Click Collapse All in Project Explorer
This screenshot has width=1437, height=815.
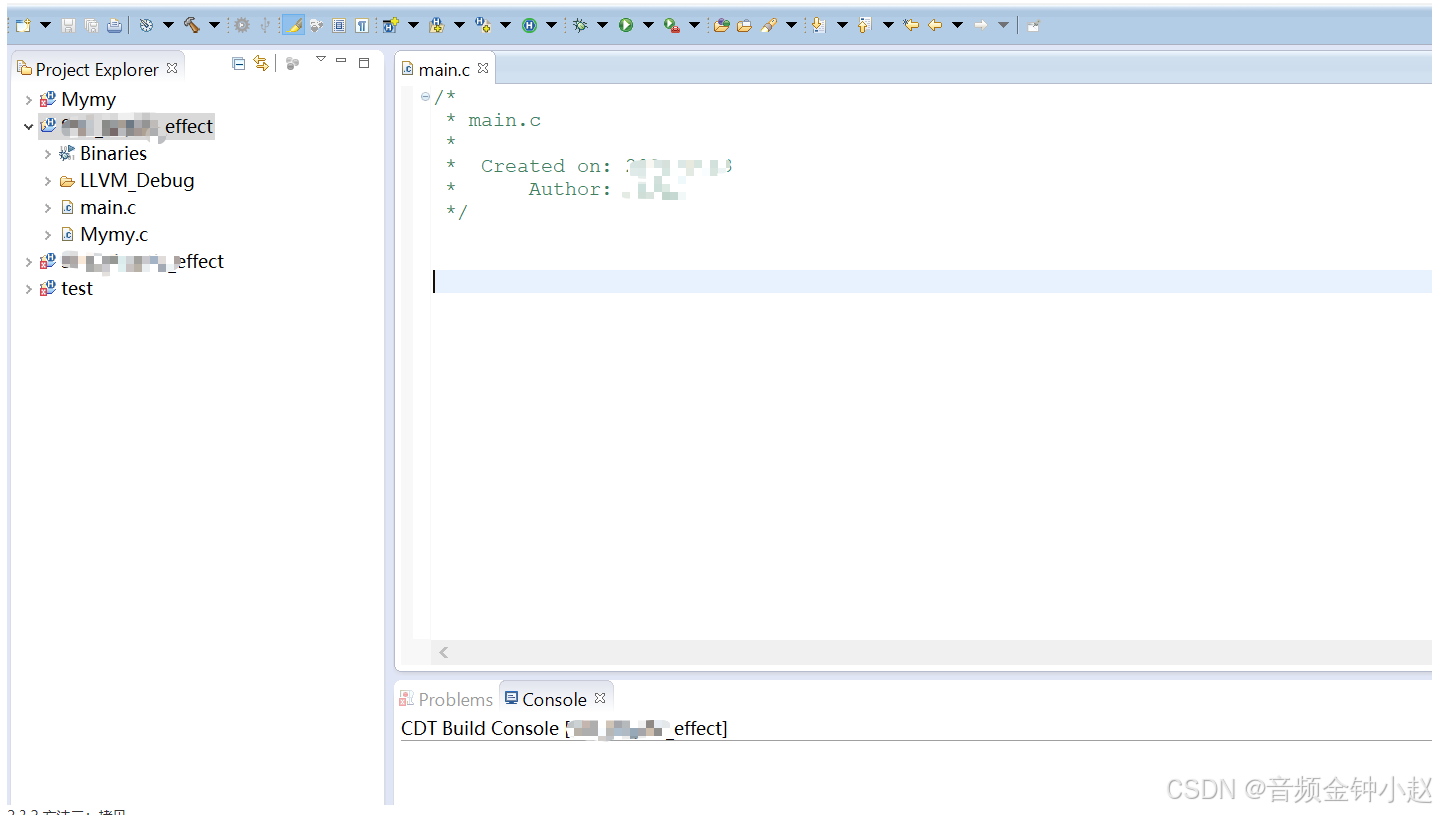(238, 63)
